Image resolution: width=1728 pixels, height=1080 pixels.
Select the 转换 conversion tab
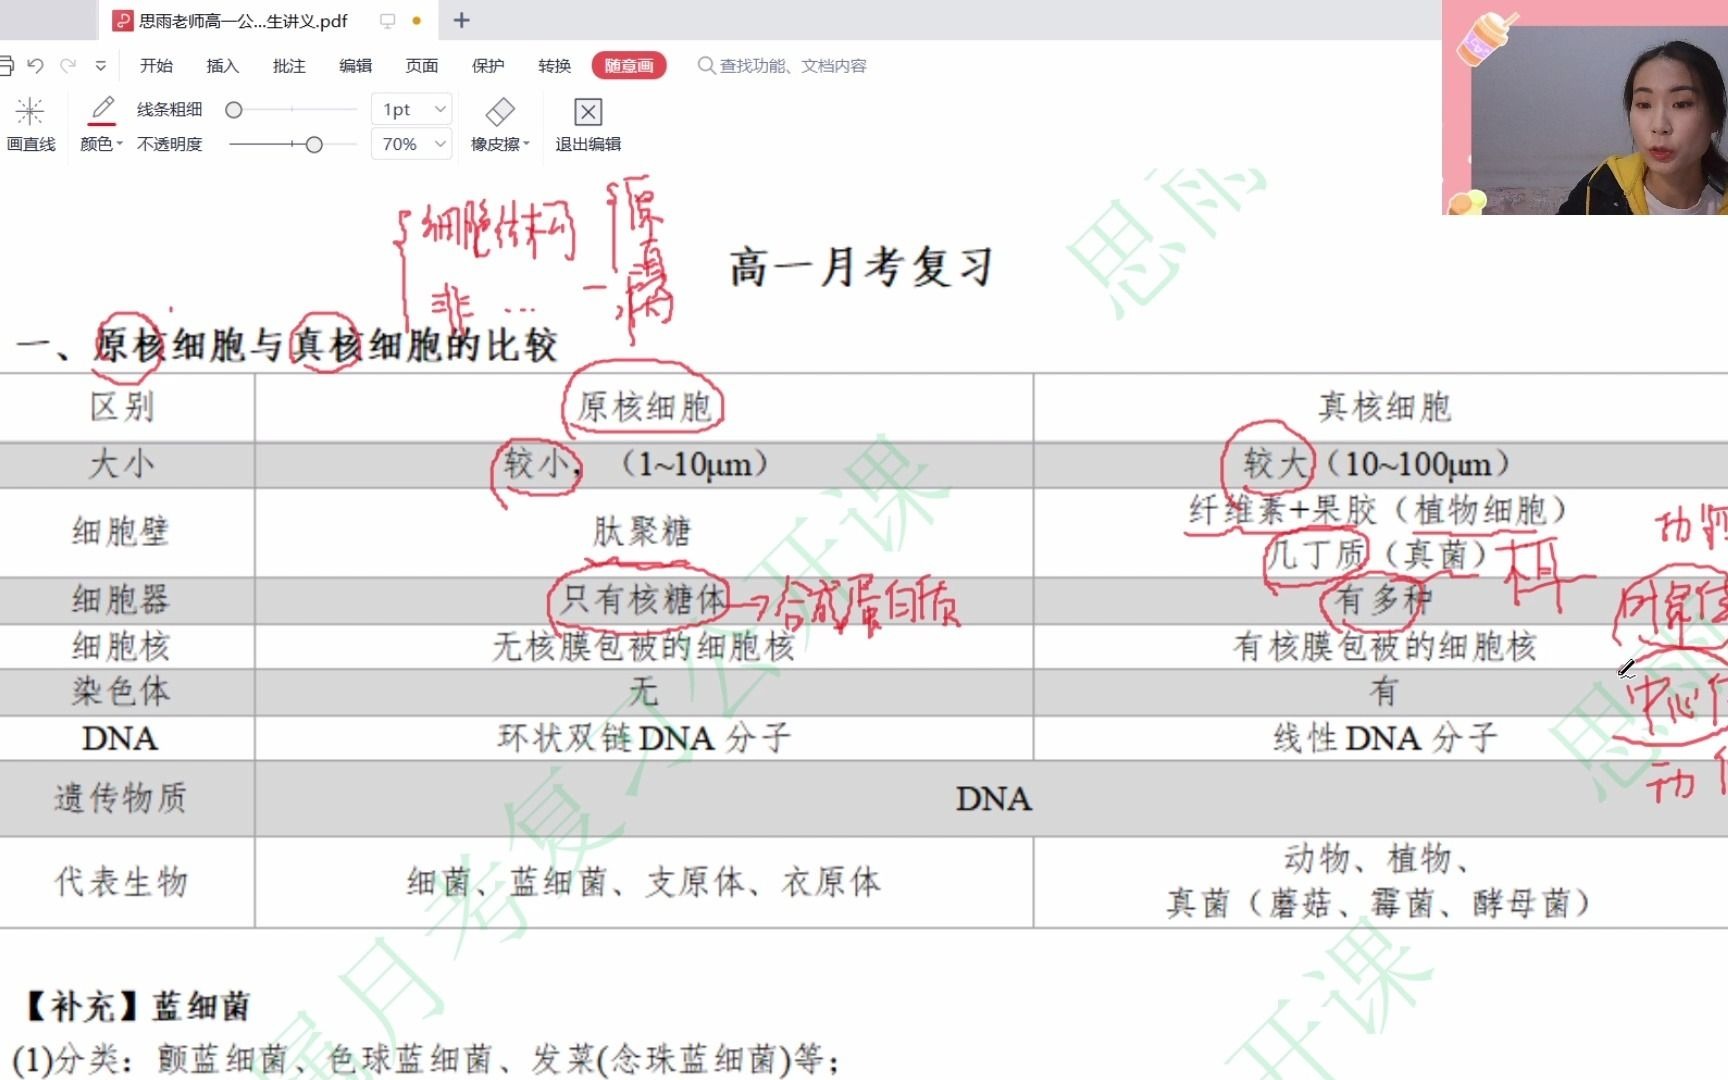tap(554, 65)
